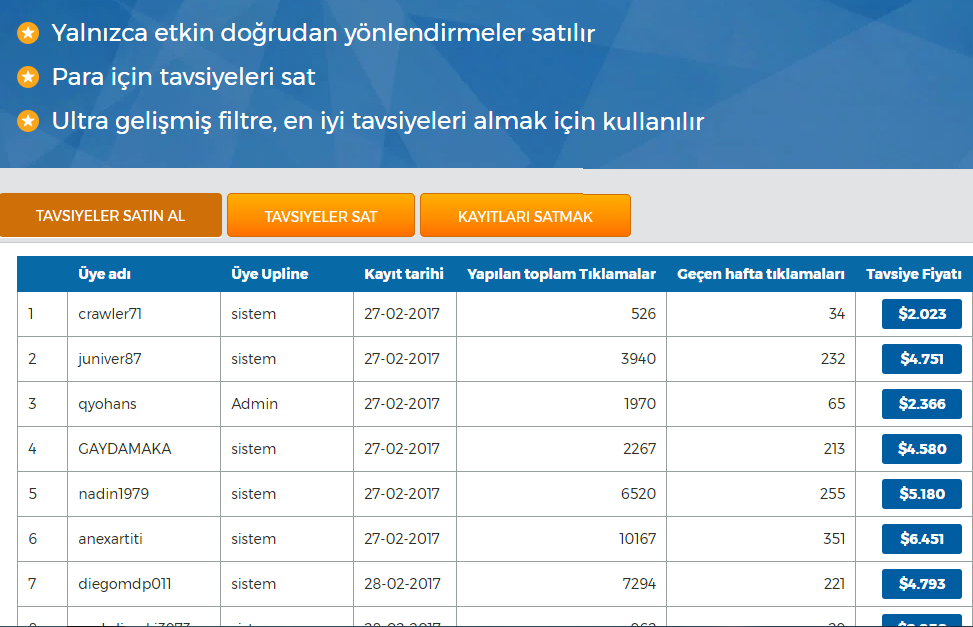Click the $2.366 price button
Screen dimensions: 973x627
(921, 404)
